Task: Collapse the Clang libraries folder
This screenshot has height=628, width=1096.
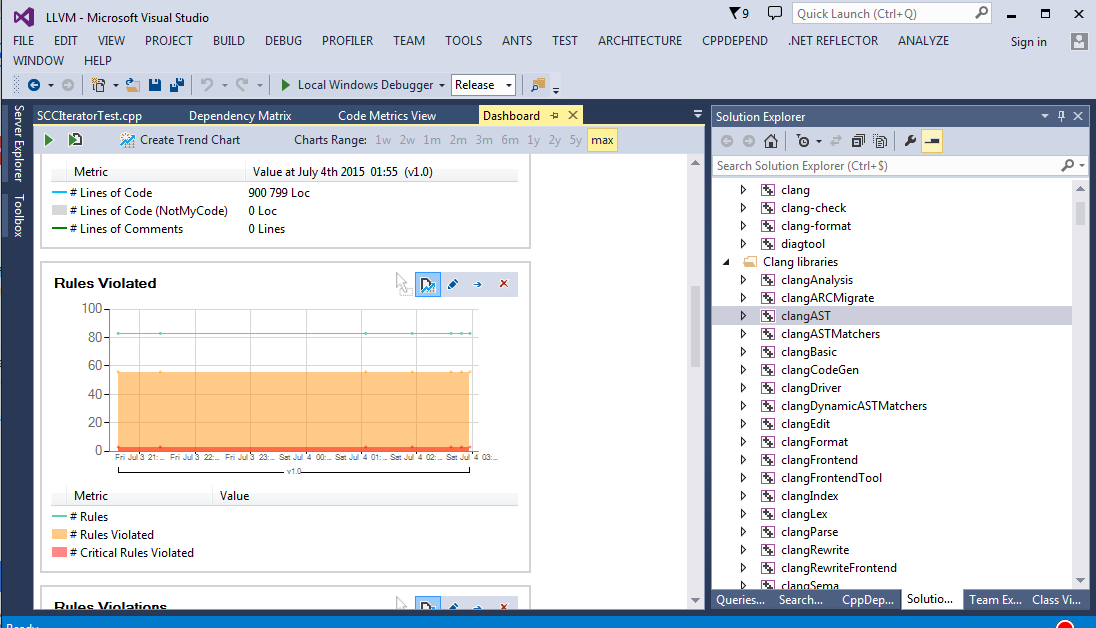Action: point(726,262)
